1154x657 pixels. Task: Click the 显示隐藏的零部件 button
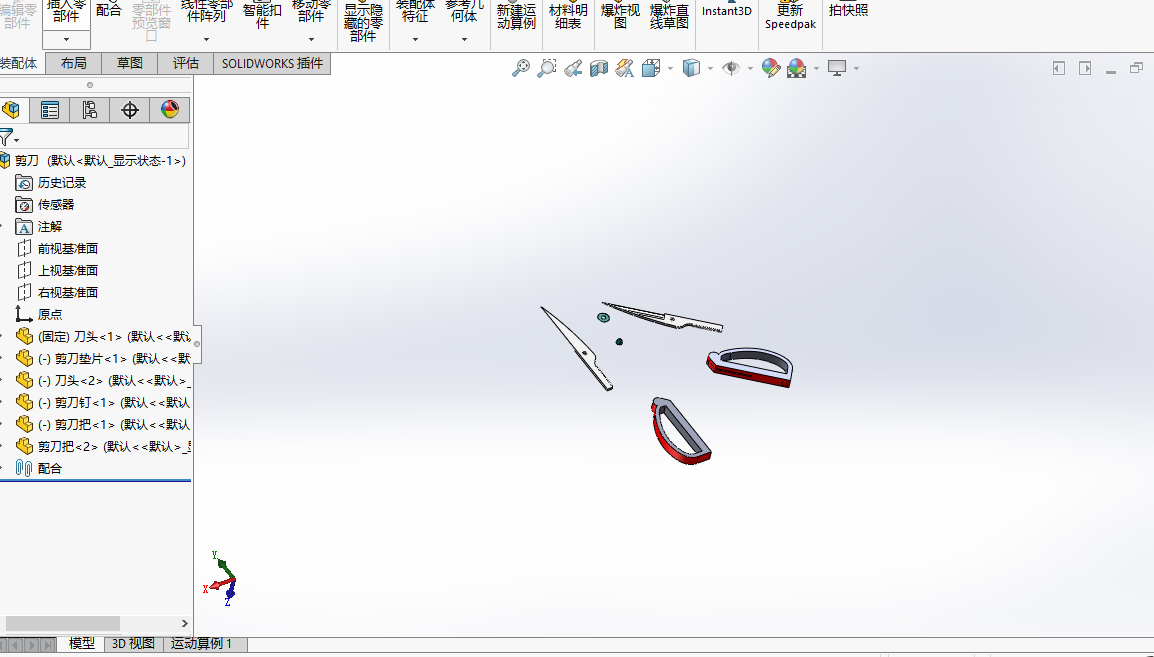pos(364,22)
